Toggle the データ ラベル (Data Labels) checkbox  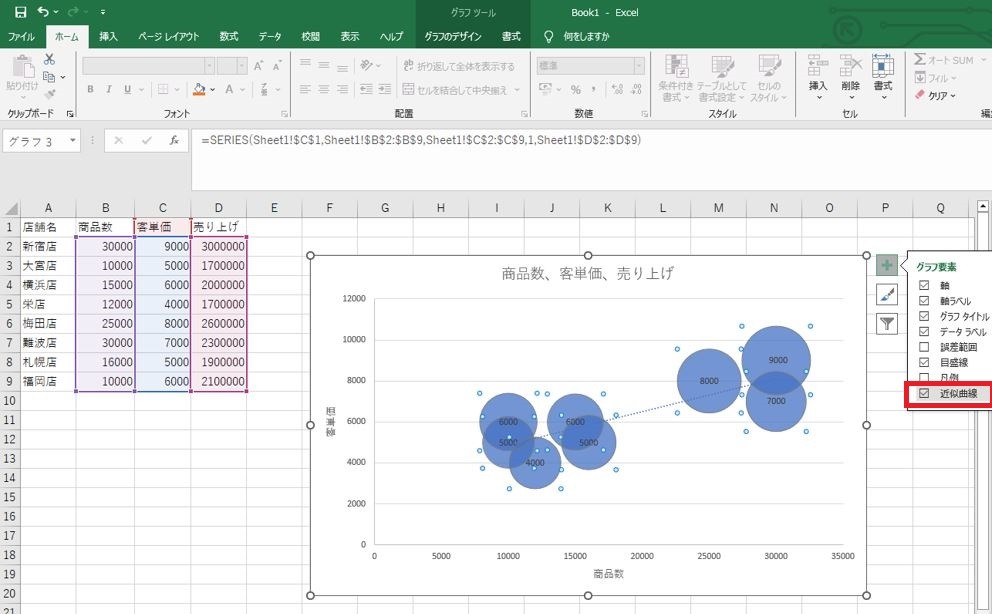click(x=924, y=331)
